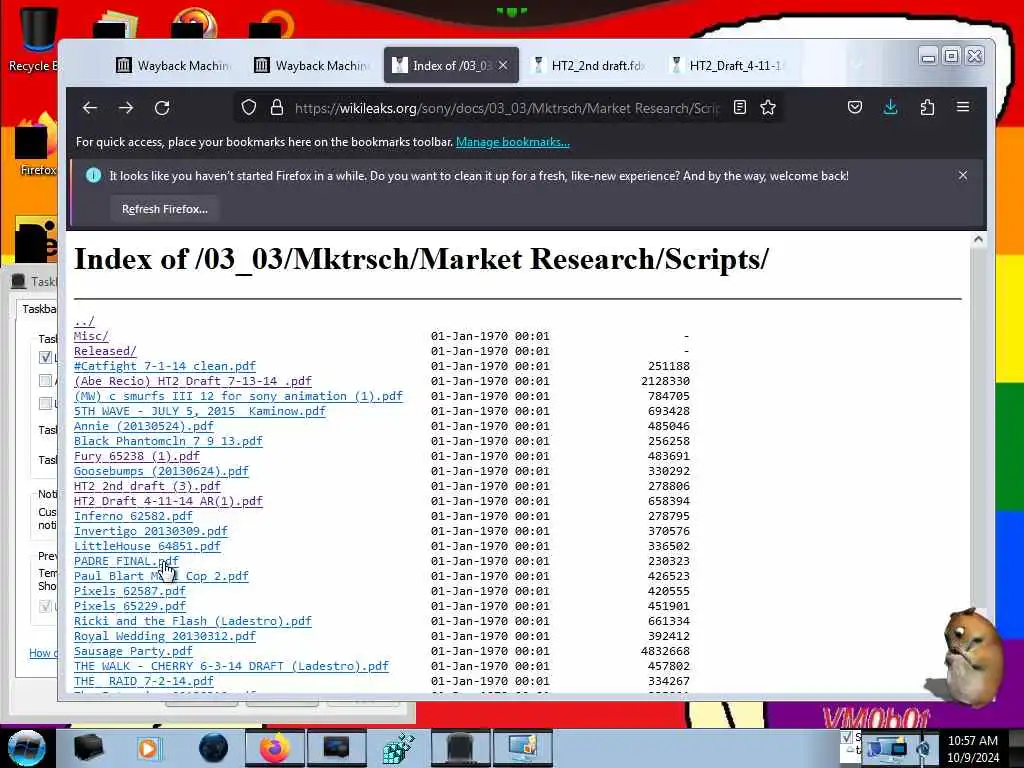The width and height of the screenshot is (1024, 768).
Task: Switch to the second Wayback Machine tab
Action: point(312,65)
